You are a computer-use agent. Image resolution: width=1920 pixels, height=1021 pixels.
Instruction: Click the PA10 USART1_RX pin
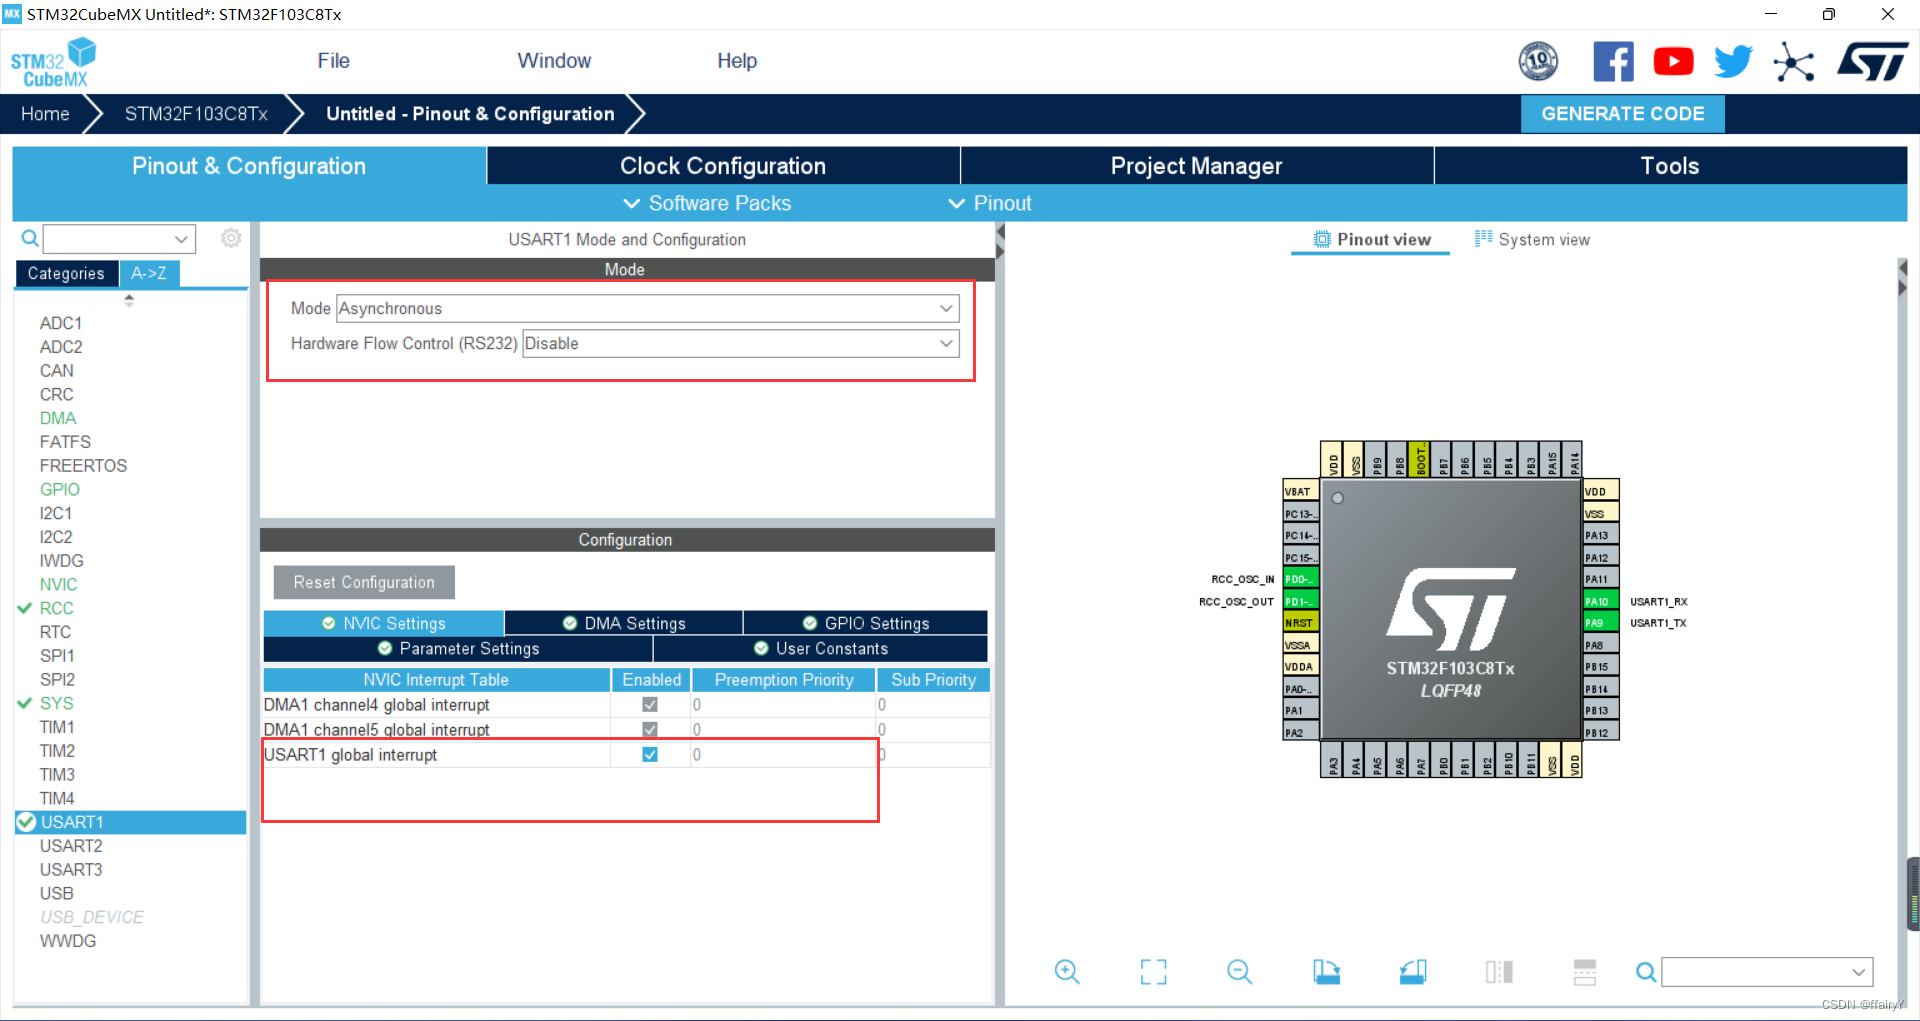pos(1600,601)
